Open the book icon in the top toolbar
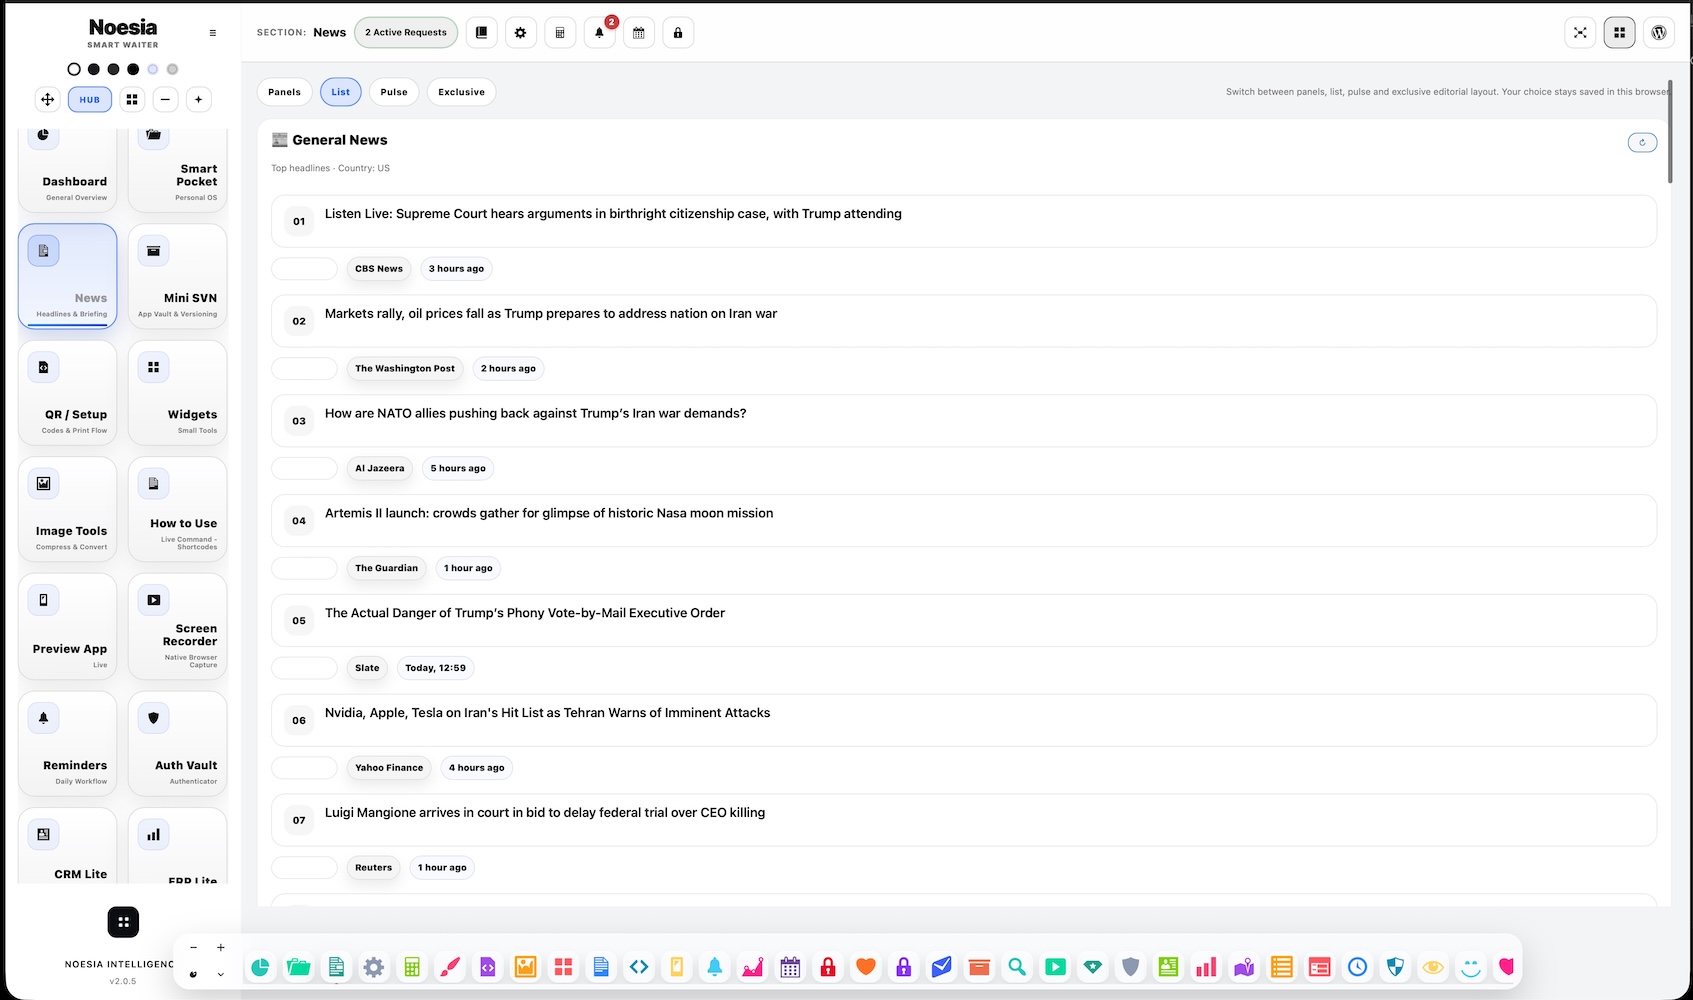Image resolution: width=1693 pixels, height=1000 pixels. (481, 33)
